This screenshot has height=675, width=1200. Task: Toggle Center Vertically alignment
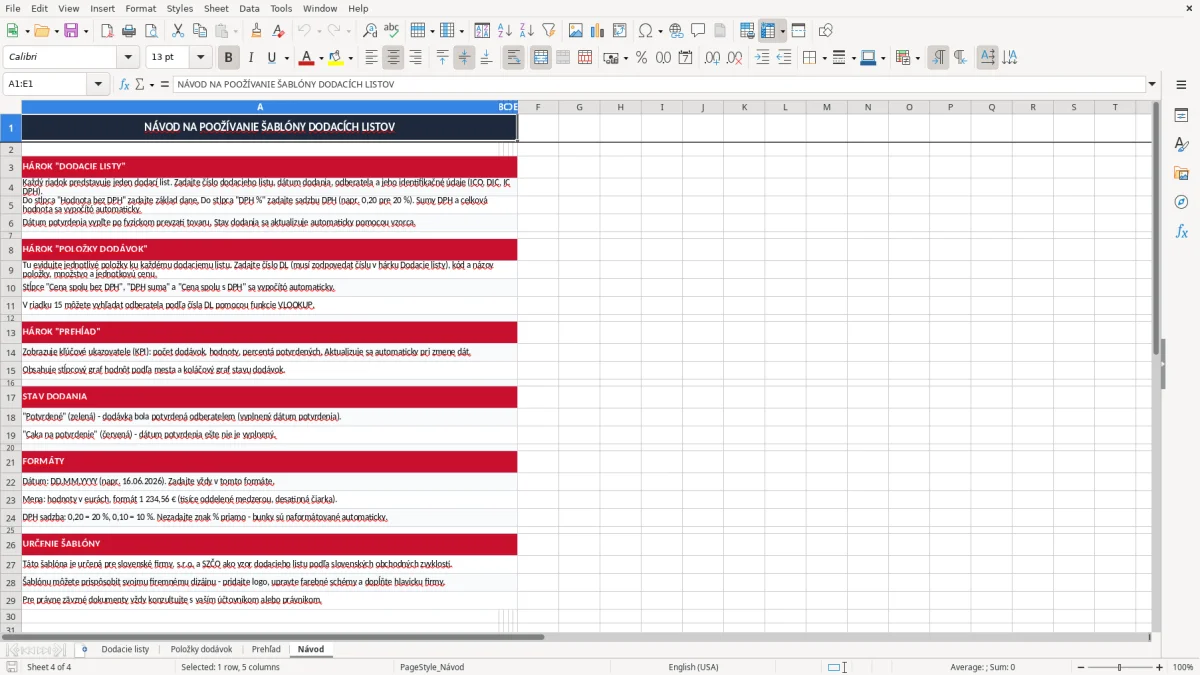pos(464,58)
